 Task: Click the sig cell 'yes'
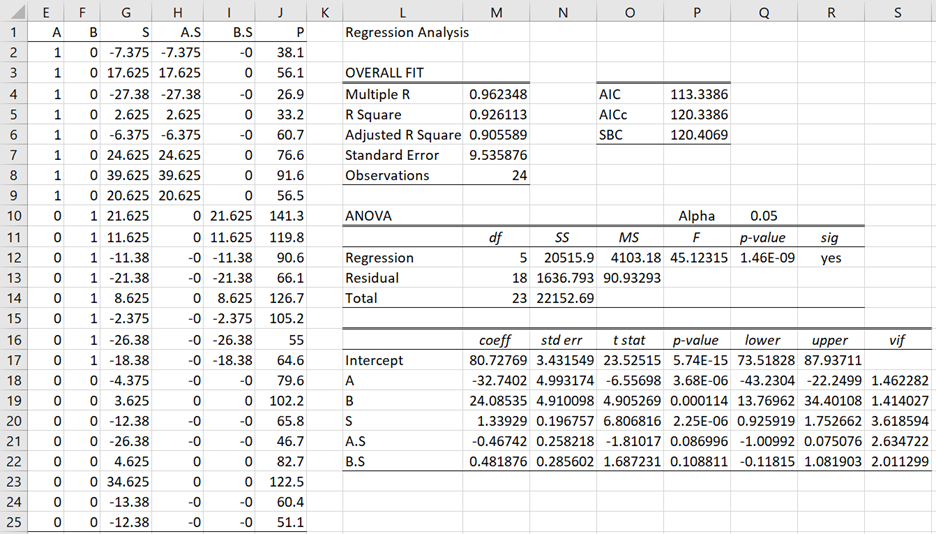831,258
